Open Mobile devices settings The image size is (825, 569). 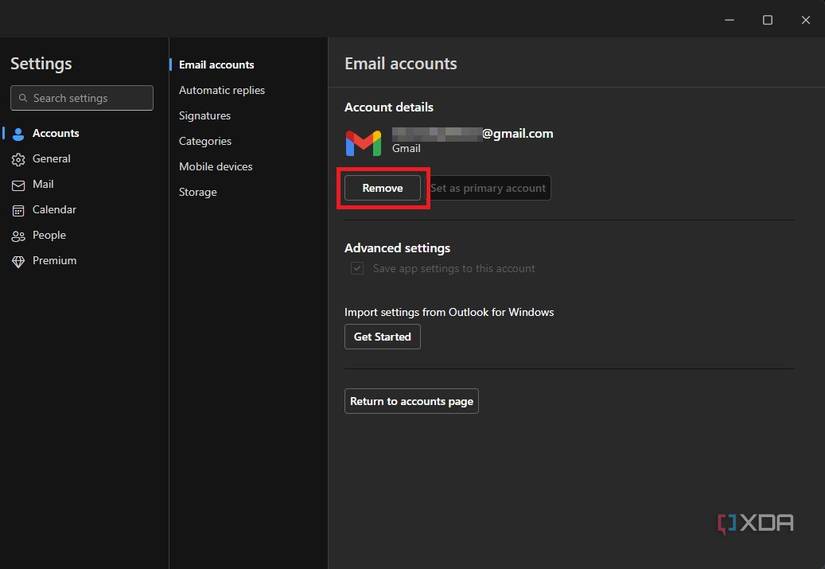(215, 167)
